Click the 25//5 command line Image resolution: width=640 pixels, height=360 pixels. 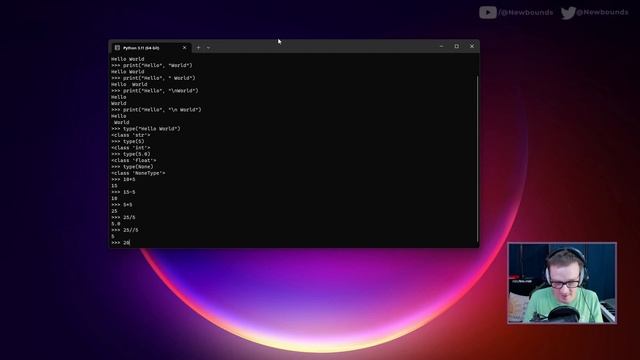(125, 230)
